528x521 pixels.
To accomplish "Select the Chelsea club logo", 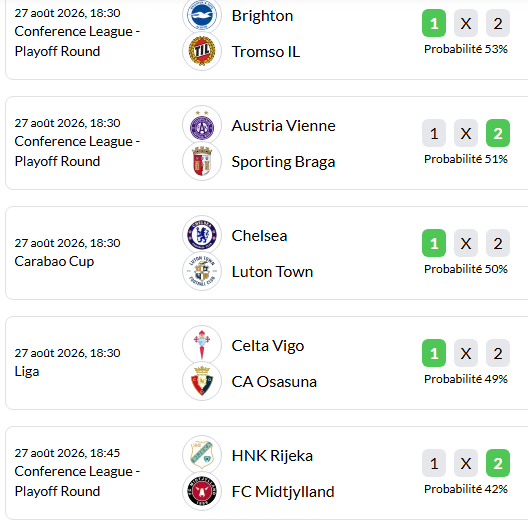I will tap(202, 235).
